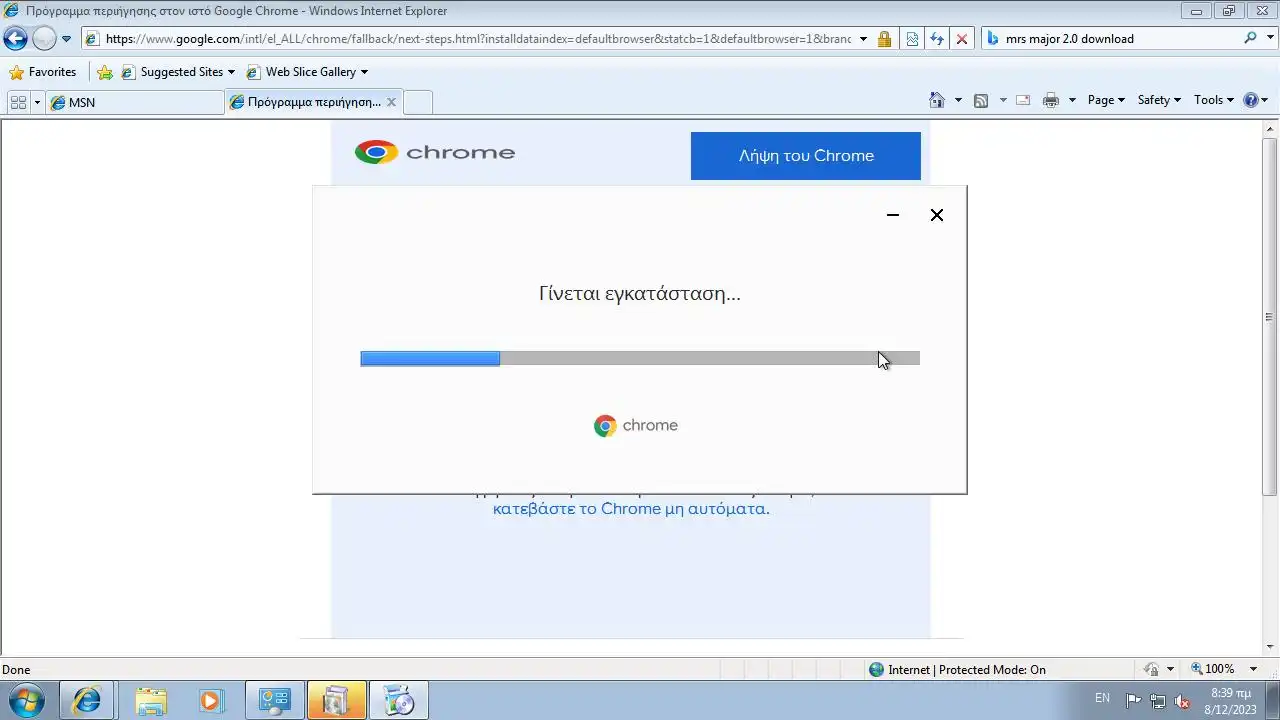The image size is (1280, 720).
Task: Click the Help question mark icon
Action: tap(1250, 100)
